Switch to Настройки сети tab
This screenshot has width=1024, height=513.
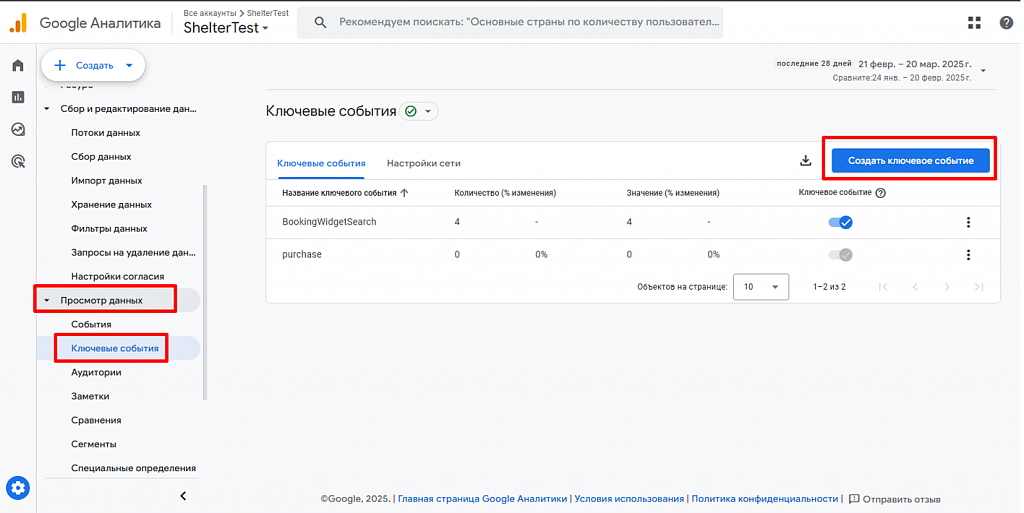424,163
